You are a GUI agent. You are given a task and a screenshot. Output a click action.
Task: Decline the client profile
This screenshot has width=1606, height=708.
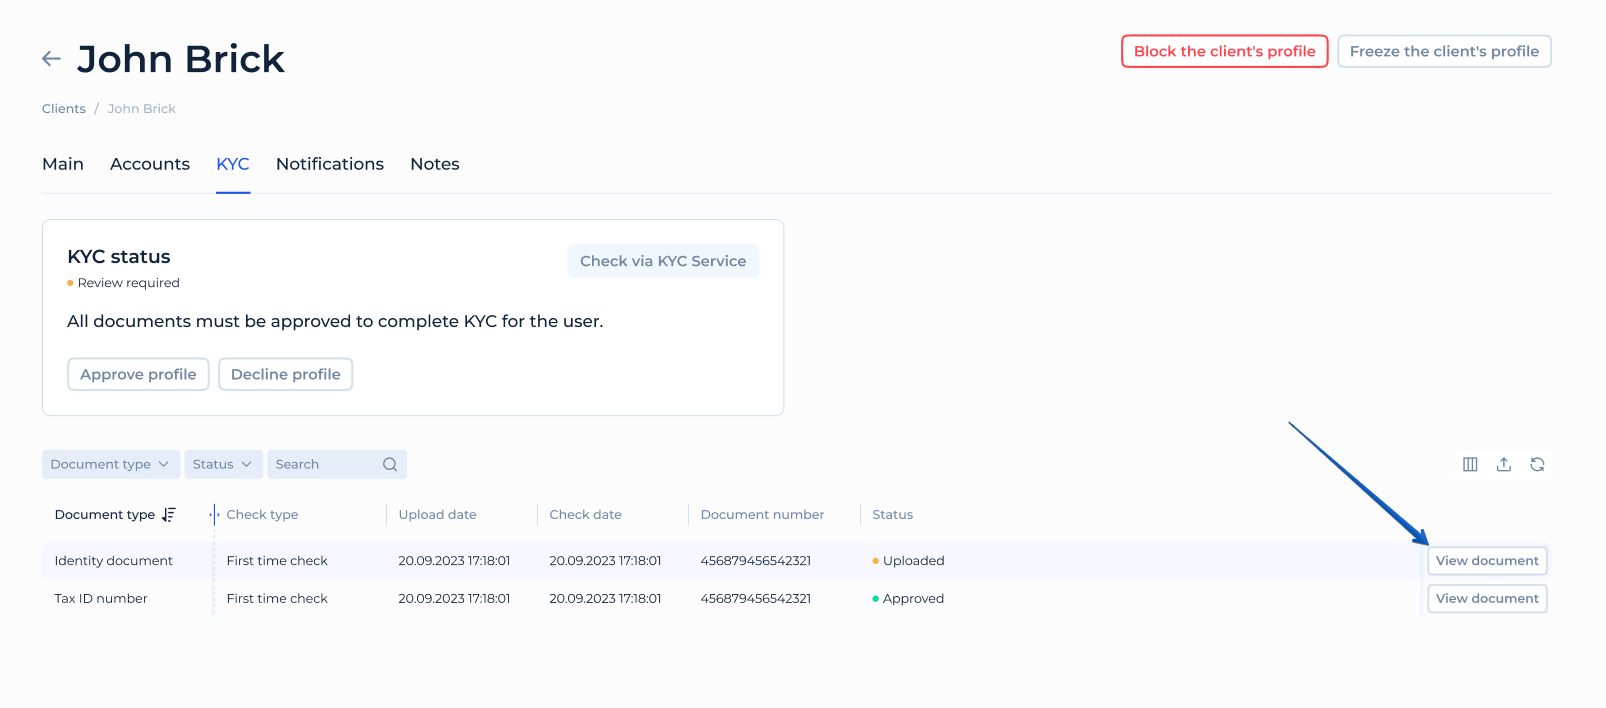tap(286, 374)
